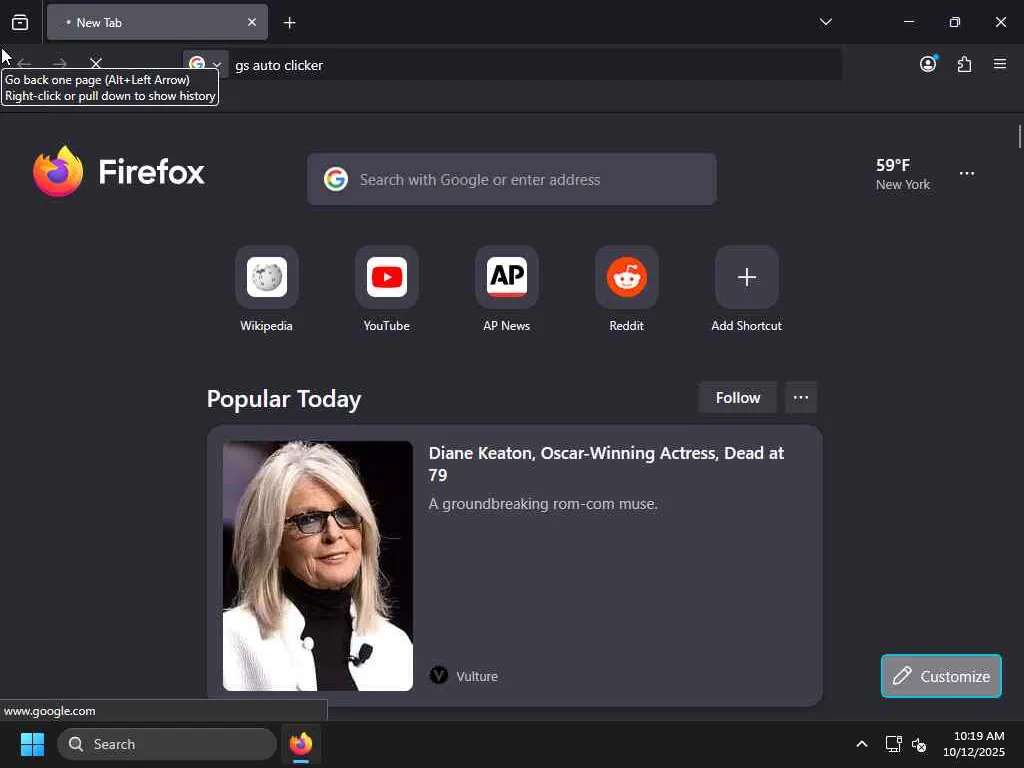Open the Wikipedia shortcut
This screenshot has width=1024, height=768.
pyautogui.click(x=266, y=289)
